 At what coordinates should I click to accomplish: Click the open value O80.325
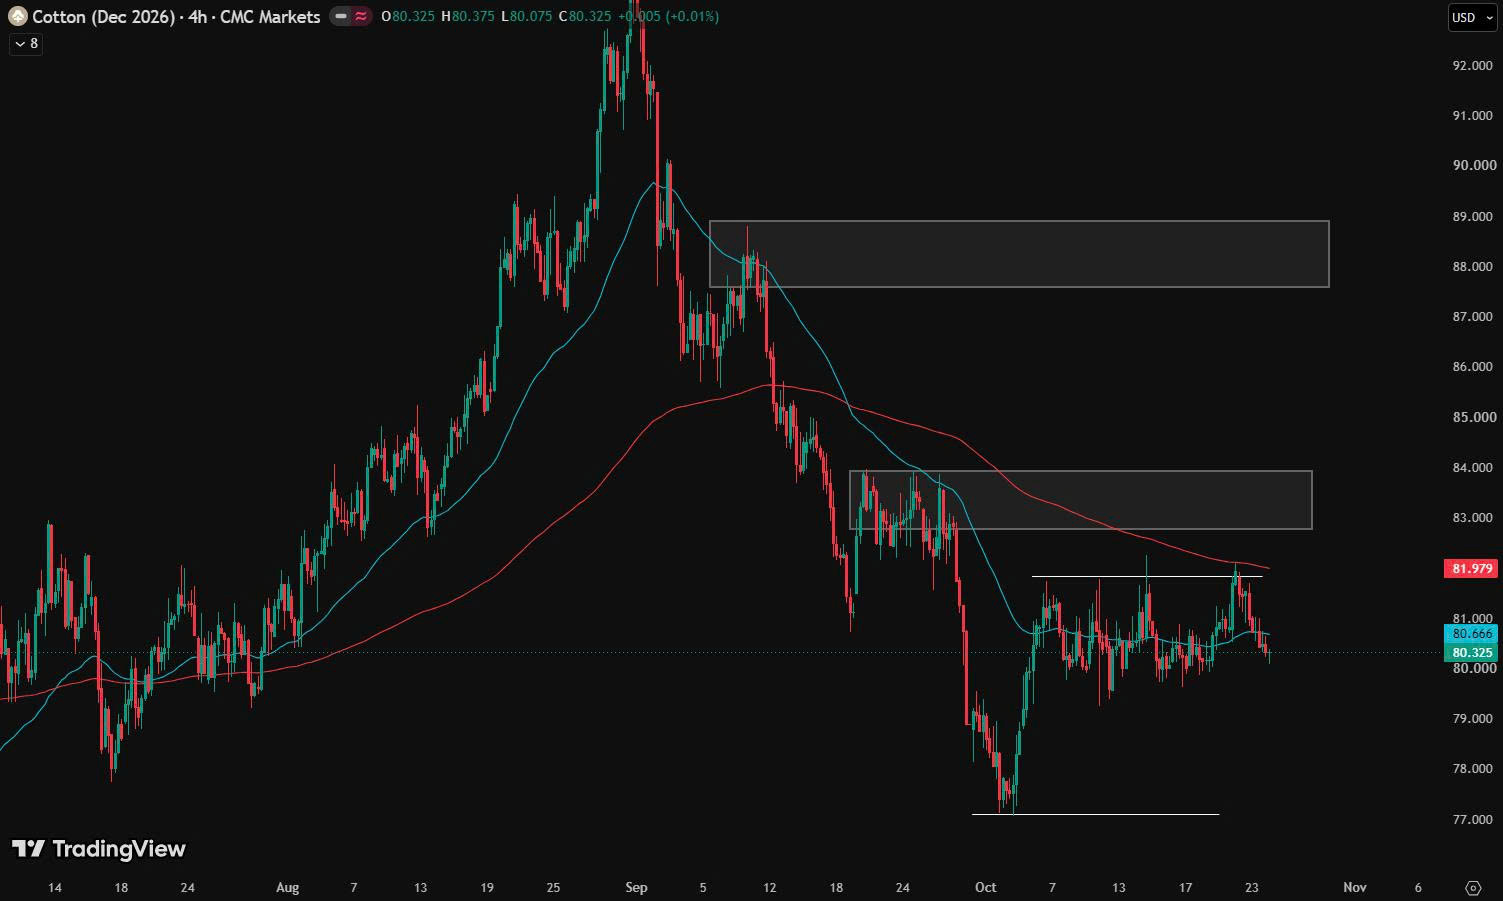coord(408,17)
